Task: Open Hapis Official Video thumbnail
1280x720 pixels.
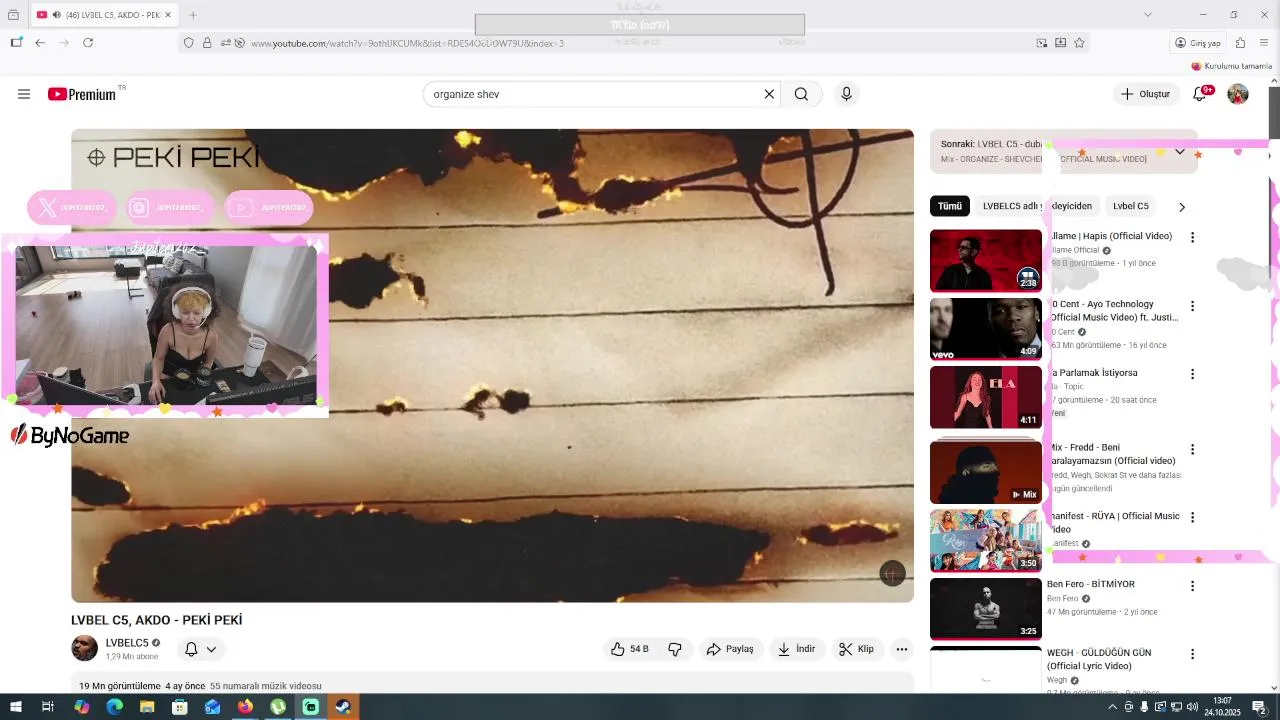Action: pos(986,260)
